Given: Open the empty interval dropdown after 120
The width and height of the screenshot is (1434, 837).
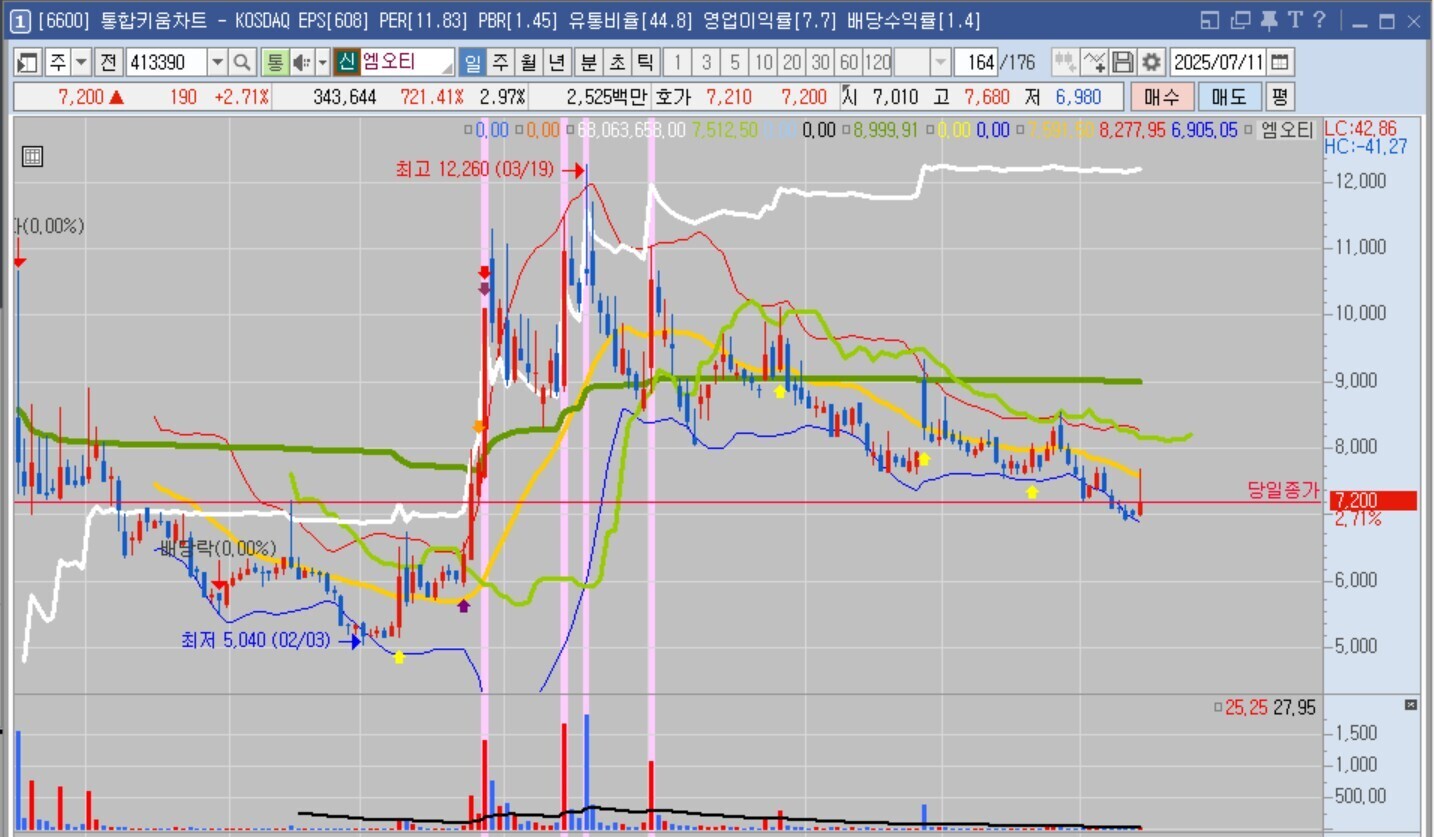Looking at the screenshot, I should tap(940, 63).
